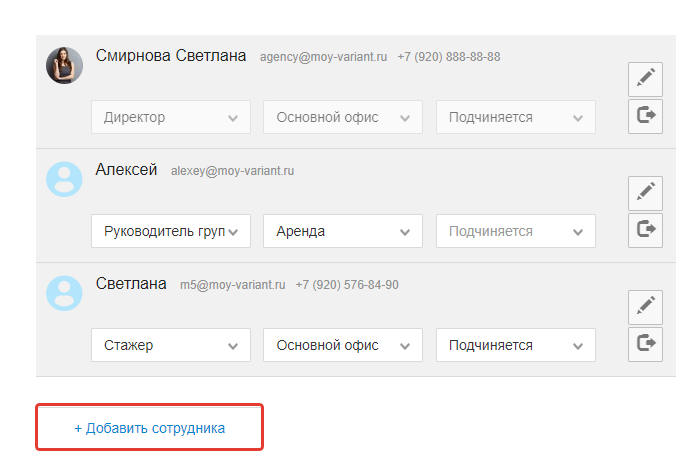This screenshot has height=451, width=682.
Task: Expand the Аренда department dropdown
Action: pyautogui.click(x=343, y=231)
